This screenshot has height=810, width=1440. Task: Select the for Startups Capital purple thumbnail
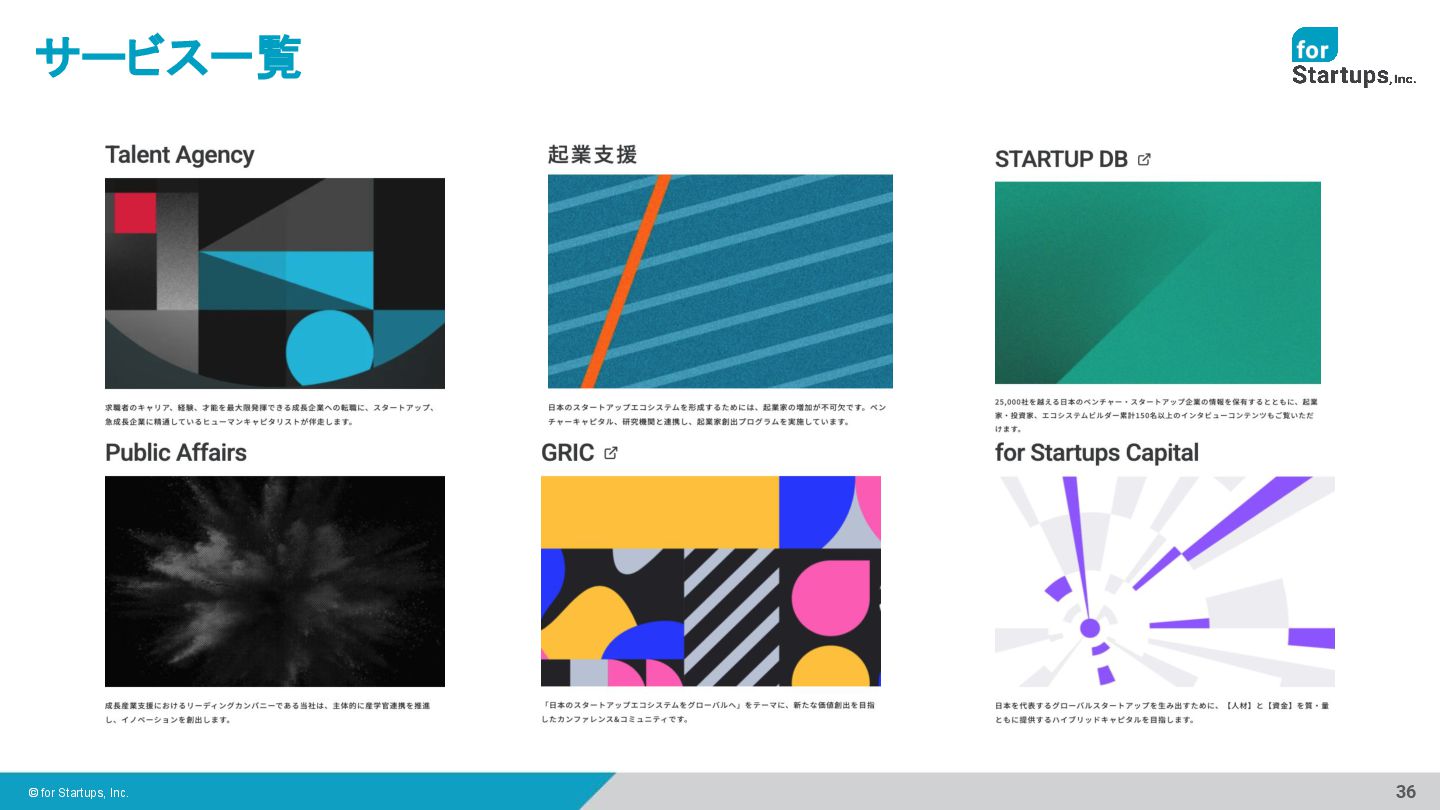(1165, 581)
